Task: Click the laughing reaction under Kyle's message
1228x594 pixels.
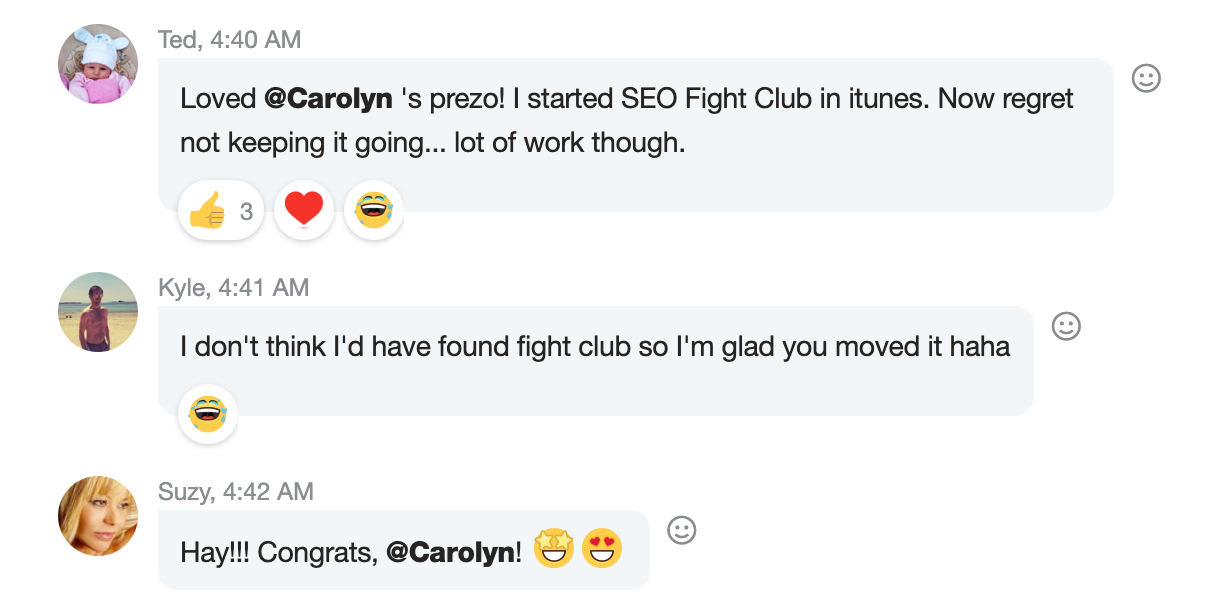Action: pos(207,414)
